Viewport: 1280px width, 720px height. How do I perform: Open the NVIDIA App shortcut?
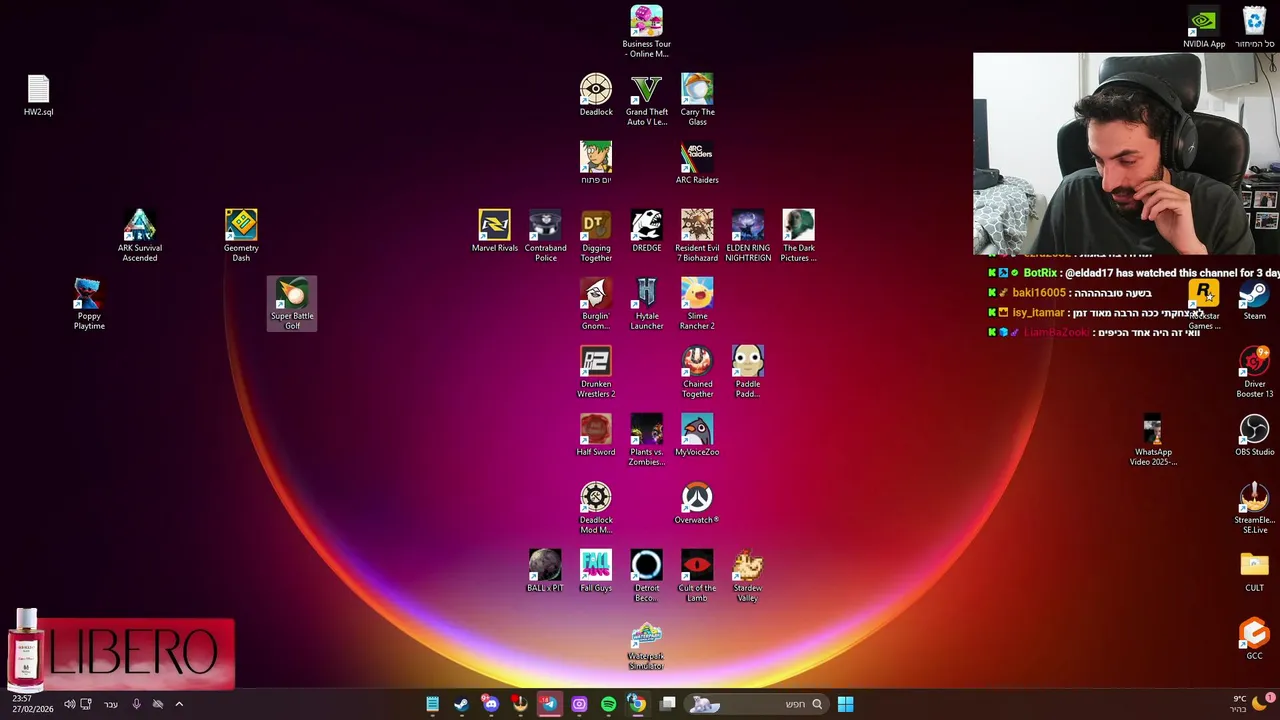pos(1204,27)
